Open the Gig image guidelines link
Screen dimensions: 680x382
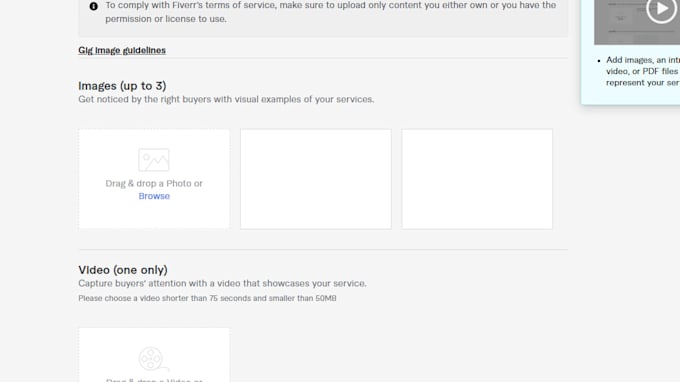coord(122,50)
